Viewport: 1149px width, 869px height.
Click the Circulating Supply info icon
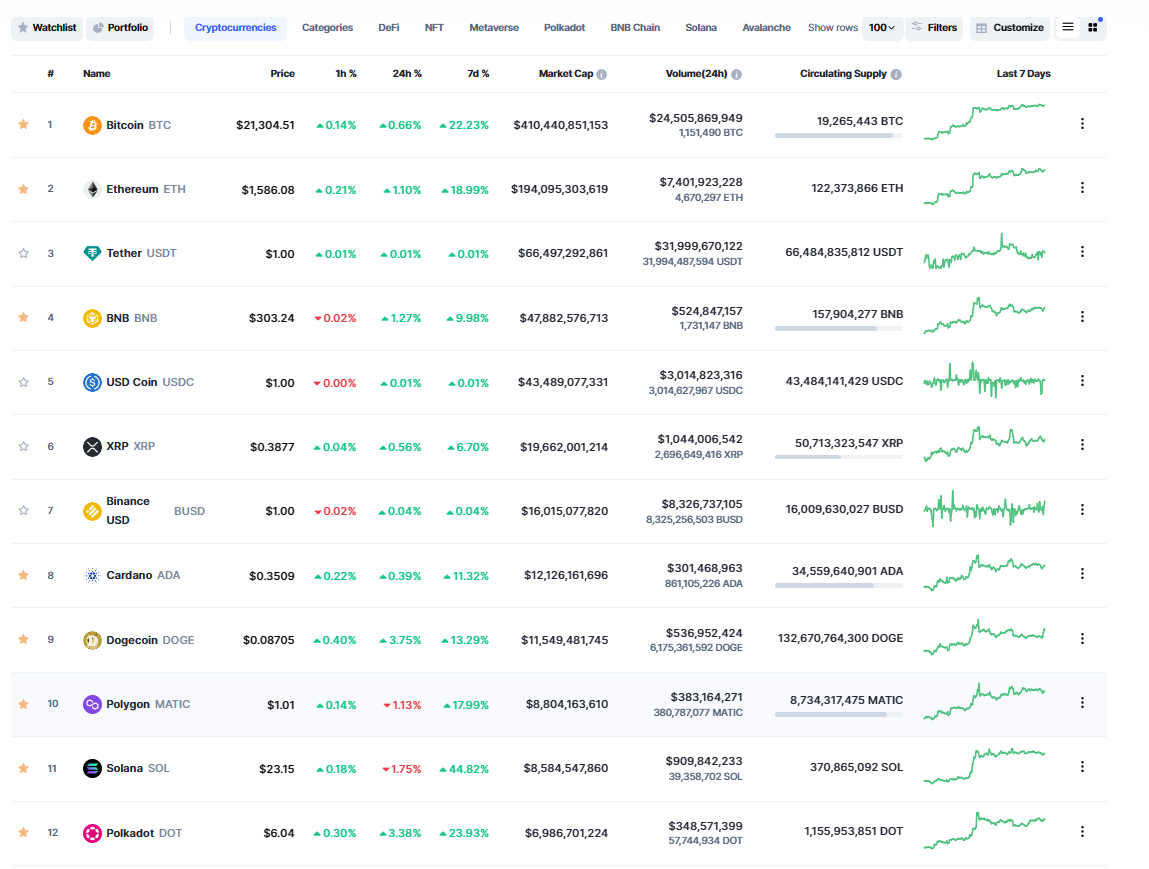pyautogui.click(x=896, y=74)
